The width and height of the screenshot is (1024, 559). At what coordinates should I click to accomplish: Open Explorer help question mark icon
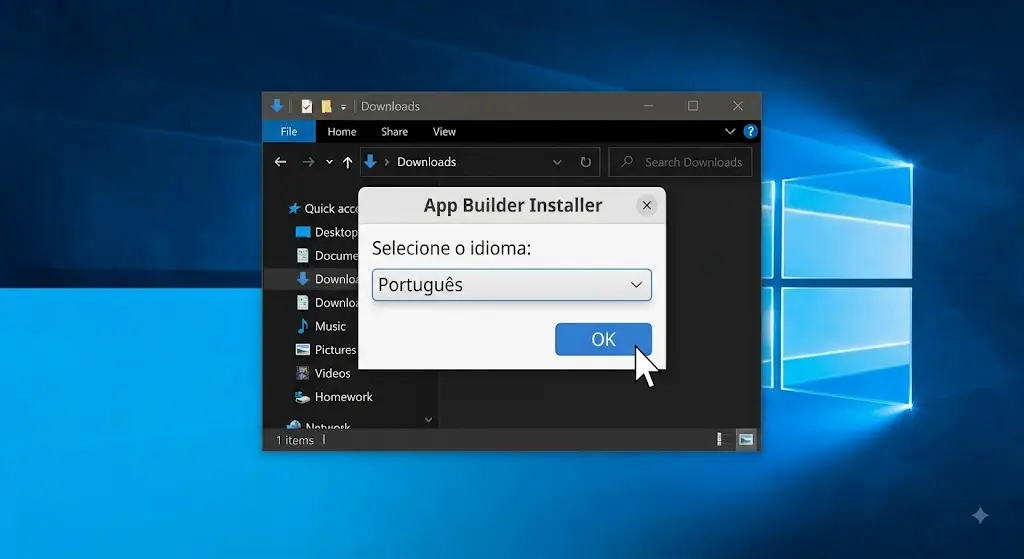(x=750, y=131)
